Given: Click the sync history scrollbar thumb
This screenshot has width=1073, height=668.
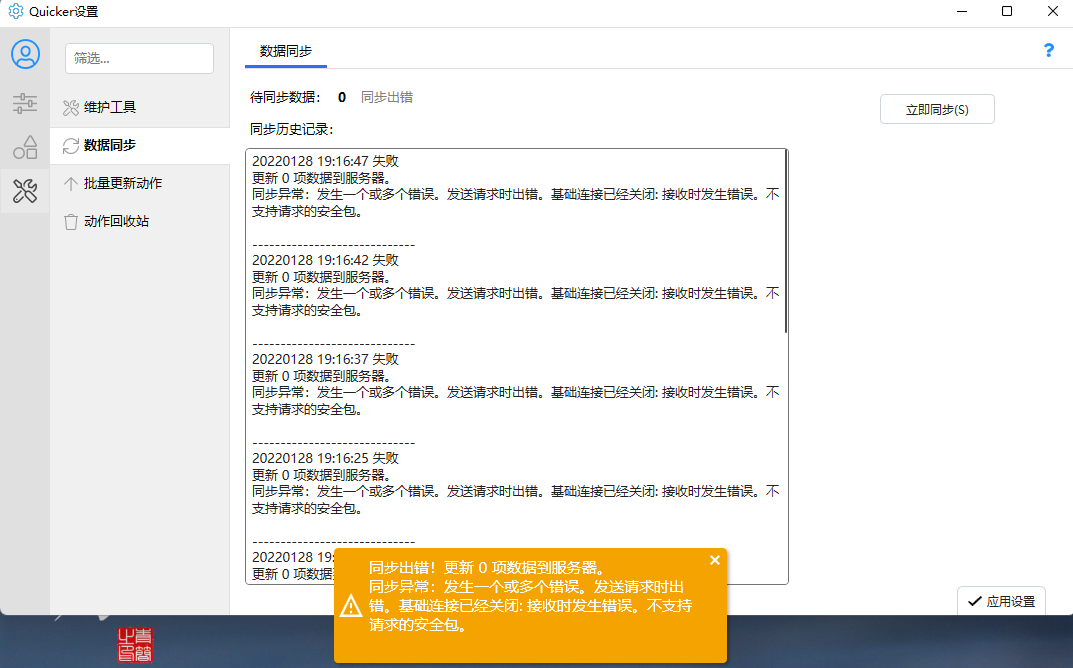Looking at the screenshot, I should coord(786,242).
